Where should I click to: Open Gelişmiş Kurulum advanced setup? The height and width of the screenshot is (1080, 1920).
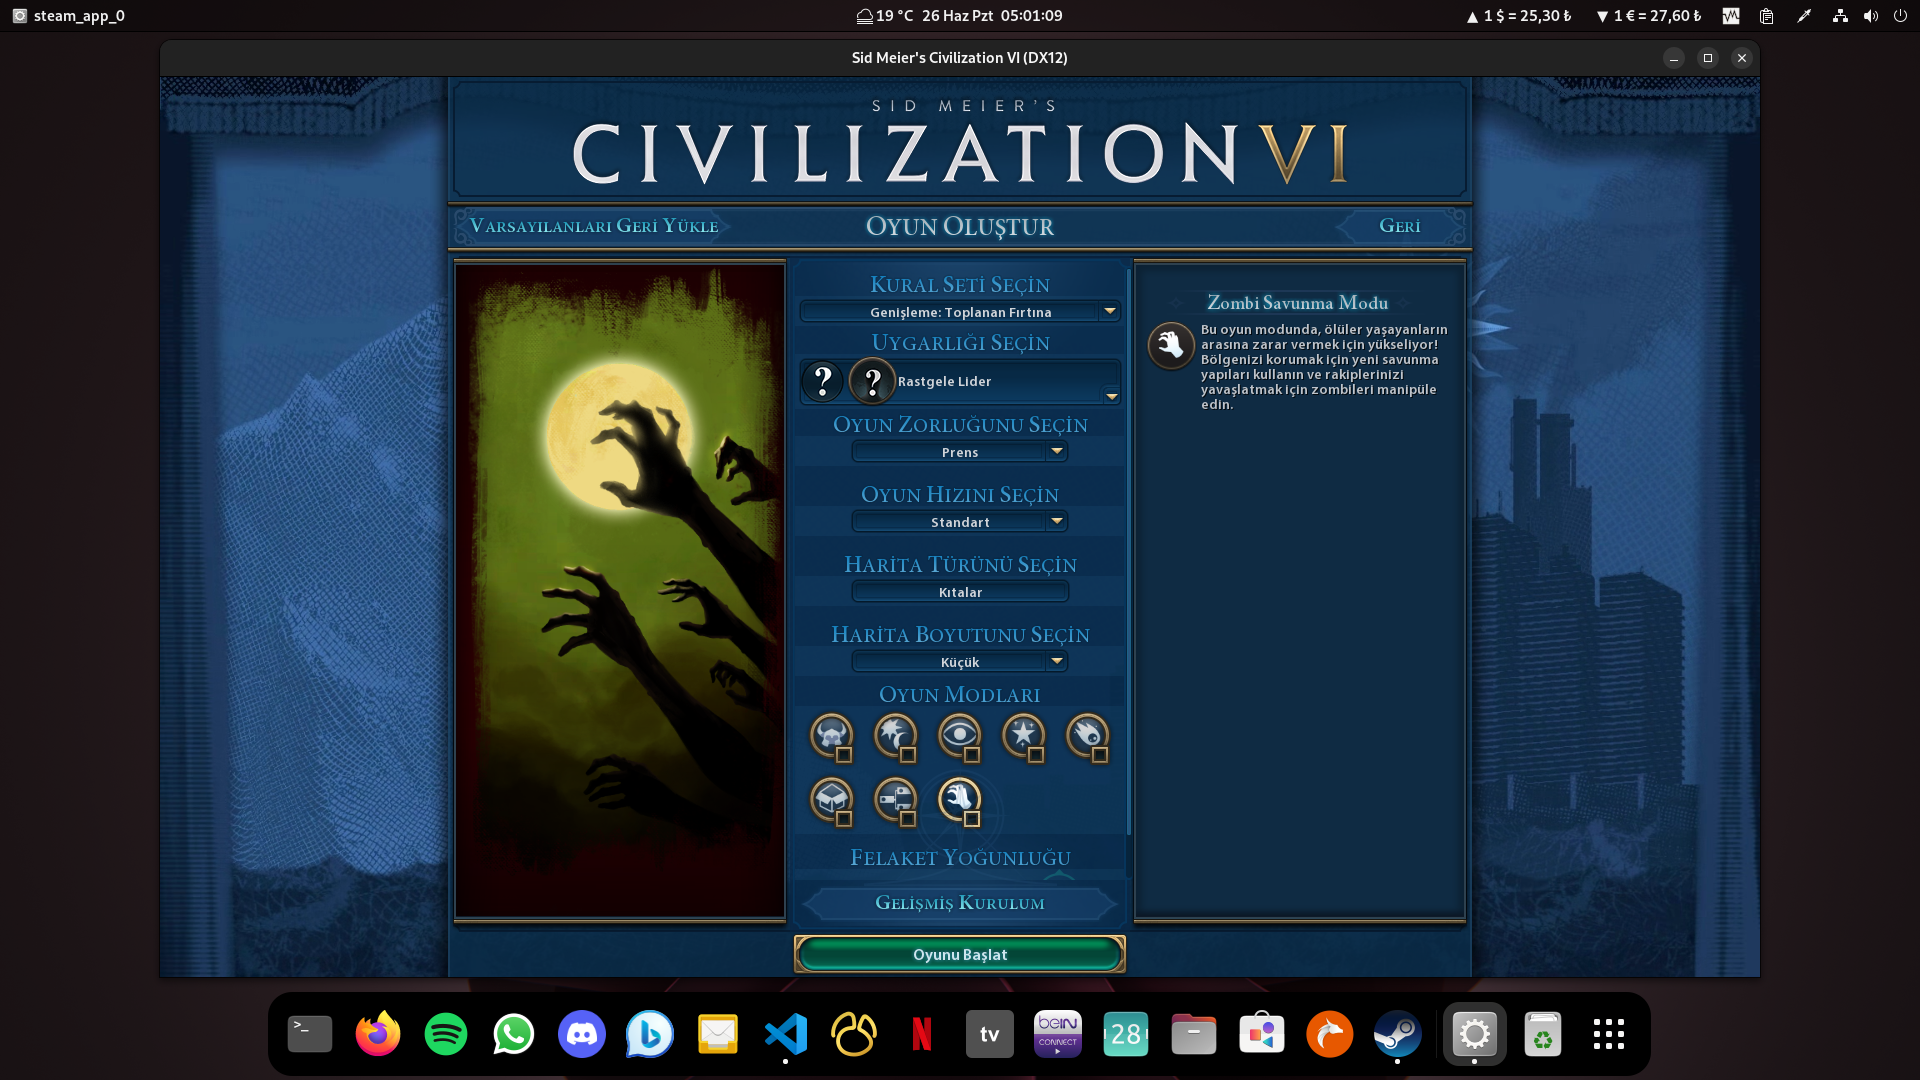click(959, 903)
